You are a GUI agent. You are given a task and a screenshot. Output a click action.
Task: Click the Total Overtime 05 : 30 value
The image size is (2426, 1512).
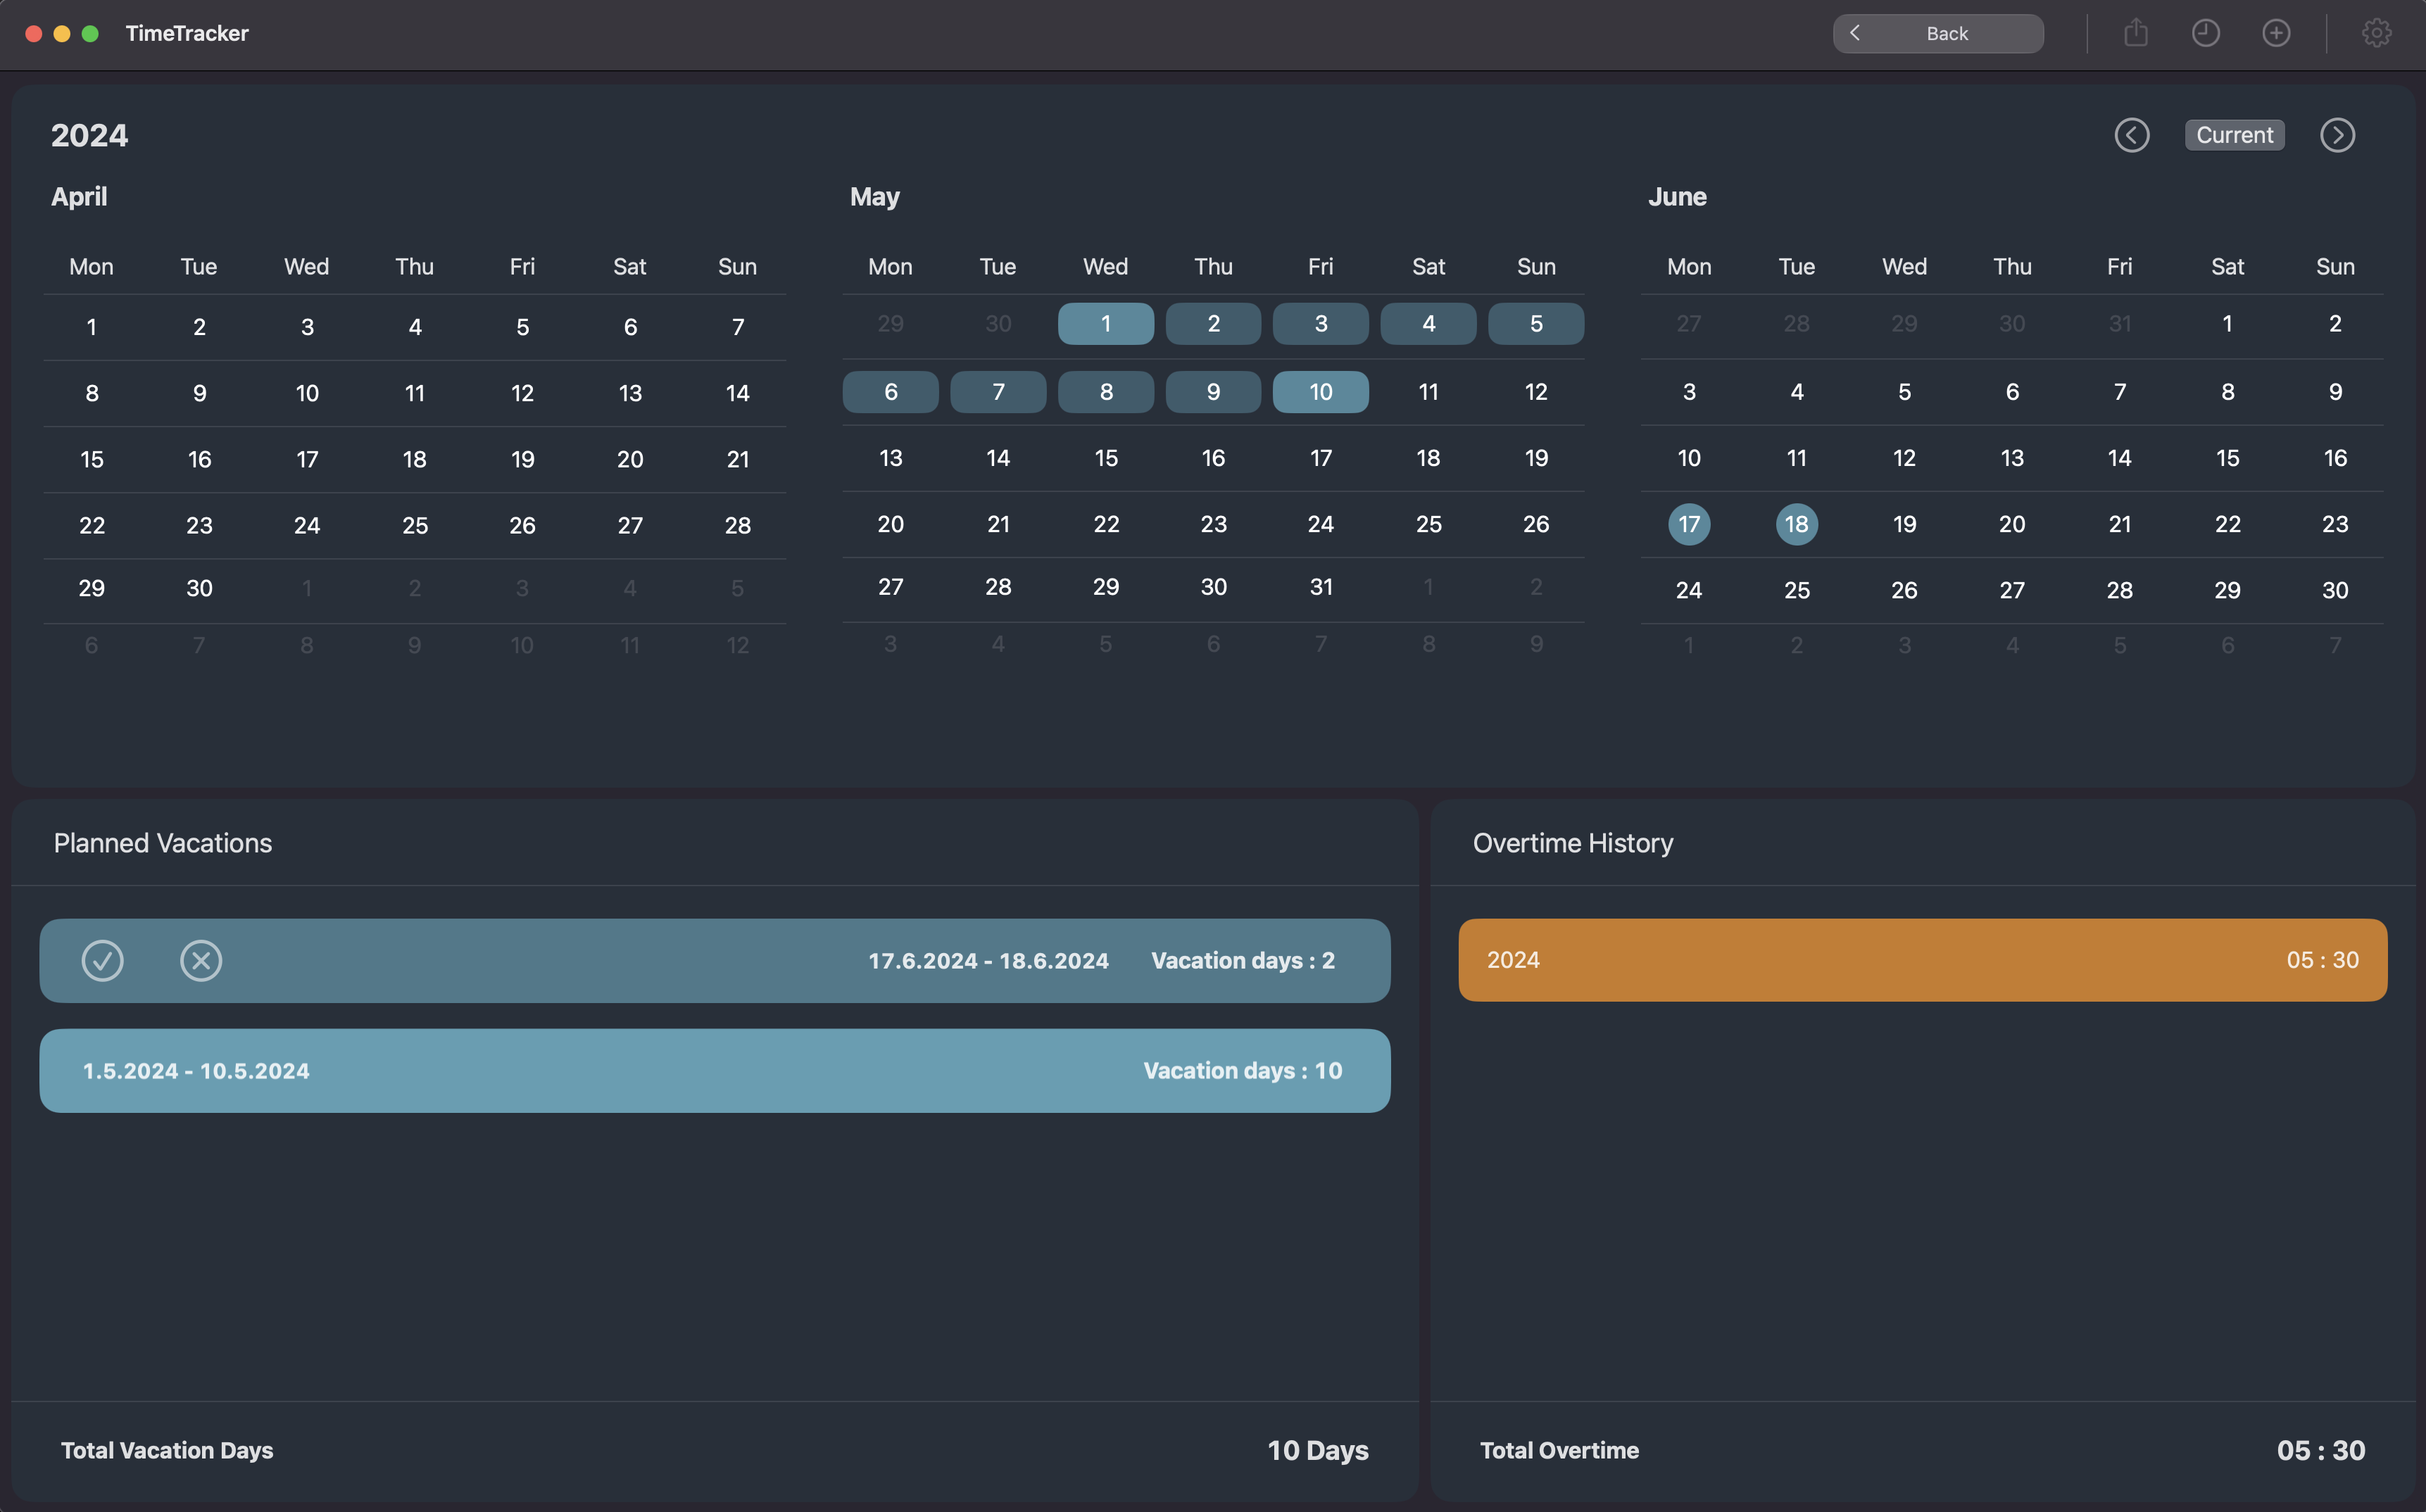[x=2321, y=1450]
